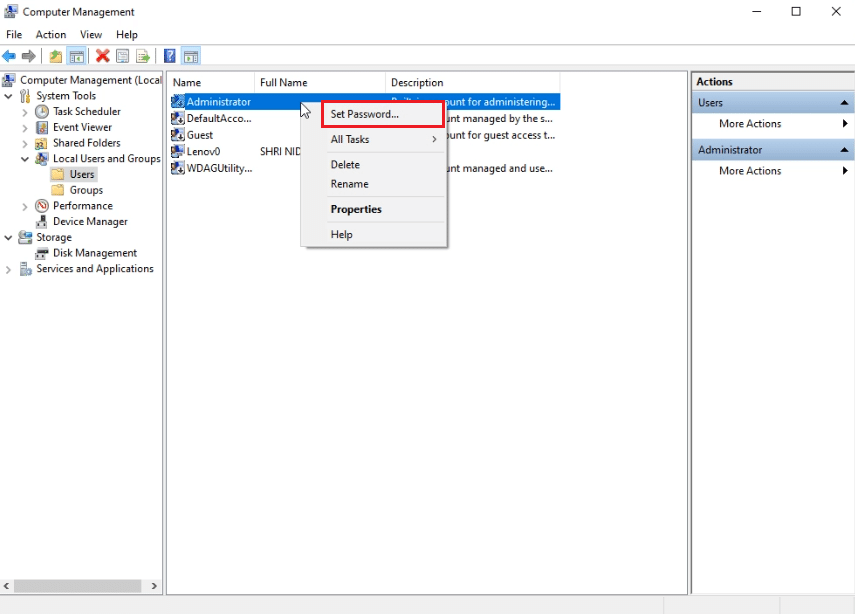This screenshot has width=855, height=614.
Task: Expand the Performance node
Action: point(25,207)
